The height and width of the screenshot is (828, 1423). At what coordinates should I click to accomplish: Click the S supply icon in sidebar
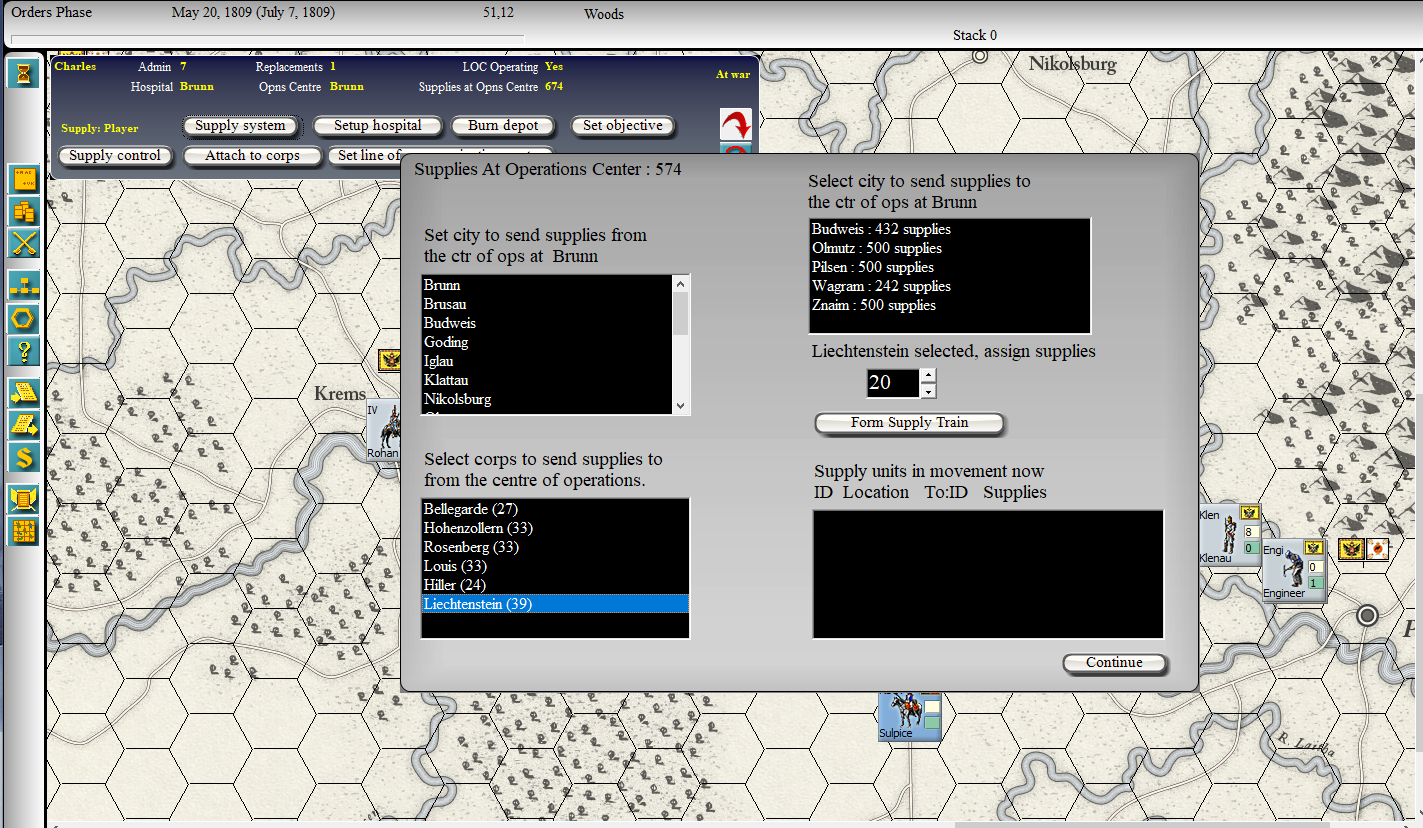(x=24, y=457)
